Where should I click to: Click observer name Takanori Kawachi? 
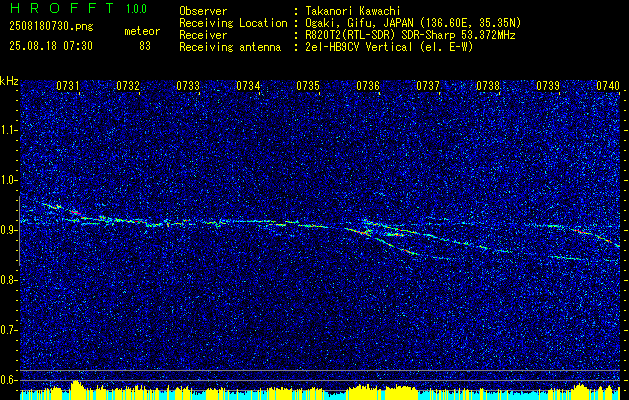353,11
